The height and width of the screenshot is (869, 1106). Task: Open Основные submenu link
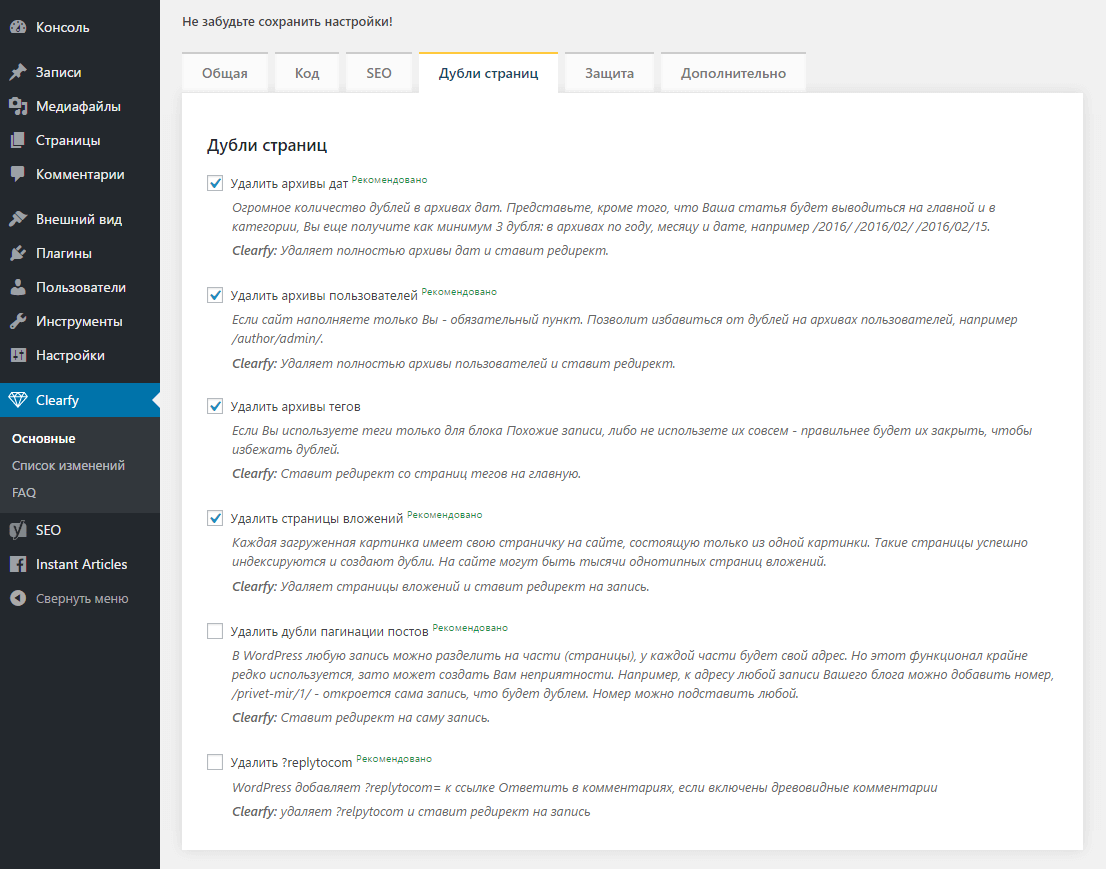[44, 438]
